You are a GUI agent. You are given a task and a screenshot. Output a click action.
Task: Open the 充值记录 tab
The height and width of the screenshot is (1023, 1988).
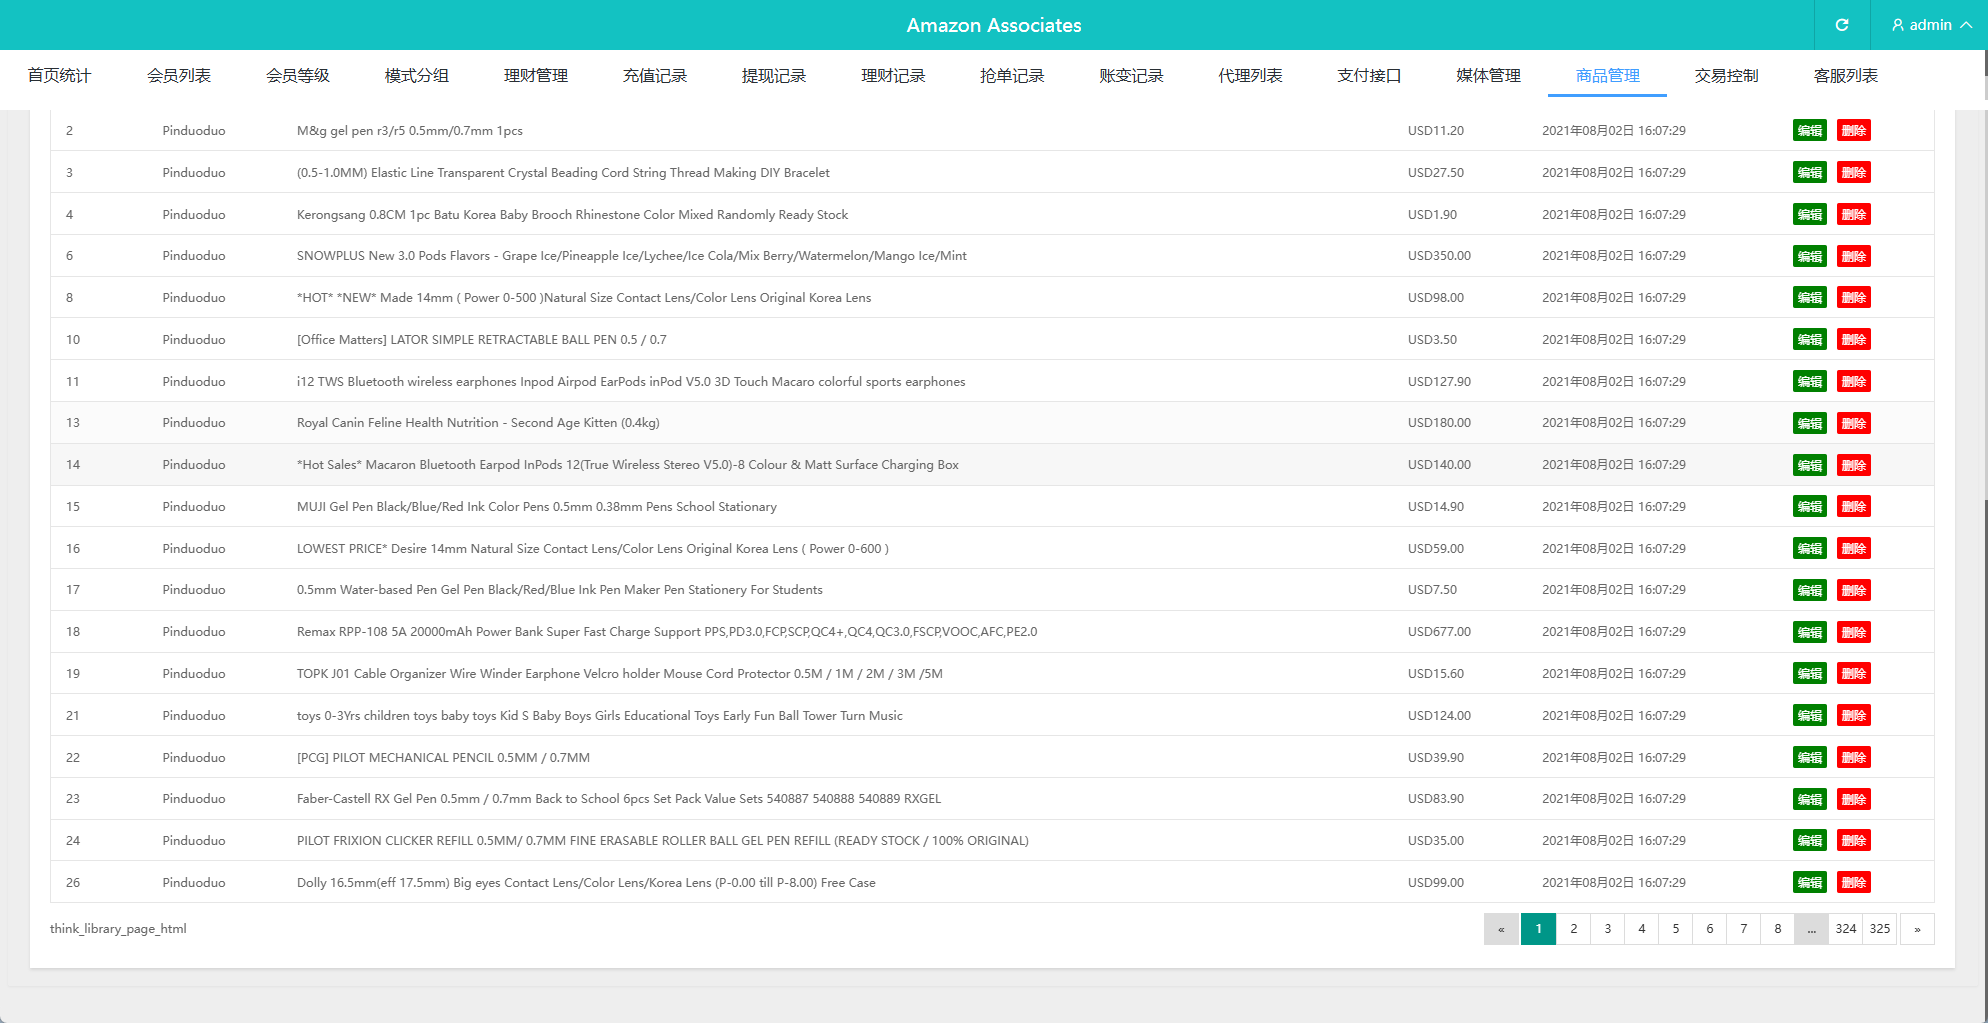point(654,76)
